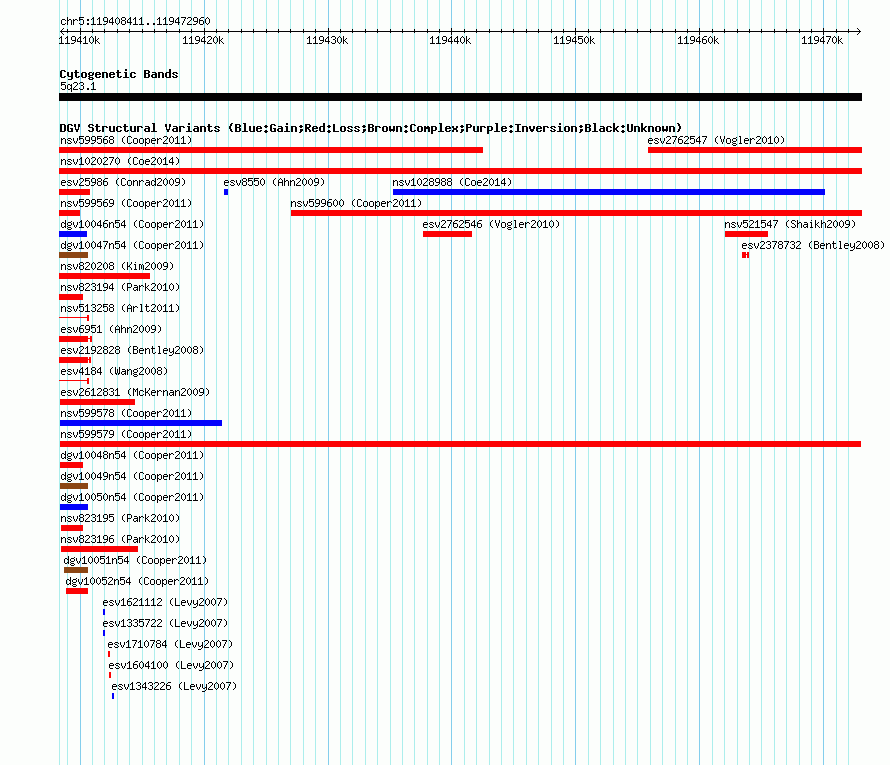890x765 pixels.
Task: Click chr5:119408411..119472960 coordinates text
Action: (135, 21)
